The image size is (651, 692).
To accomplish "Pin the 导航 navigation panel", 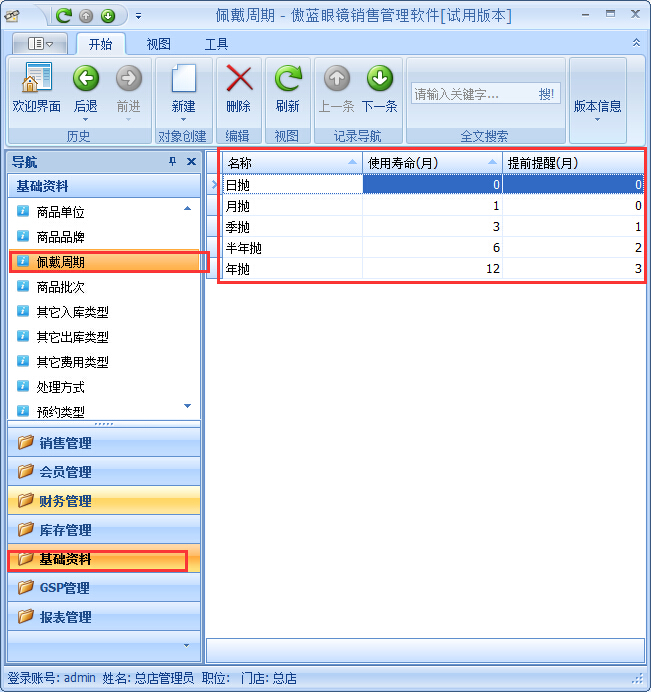I will click(x=172, y=162).
